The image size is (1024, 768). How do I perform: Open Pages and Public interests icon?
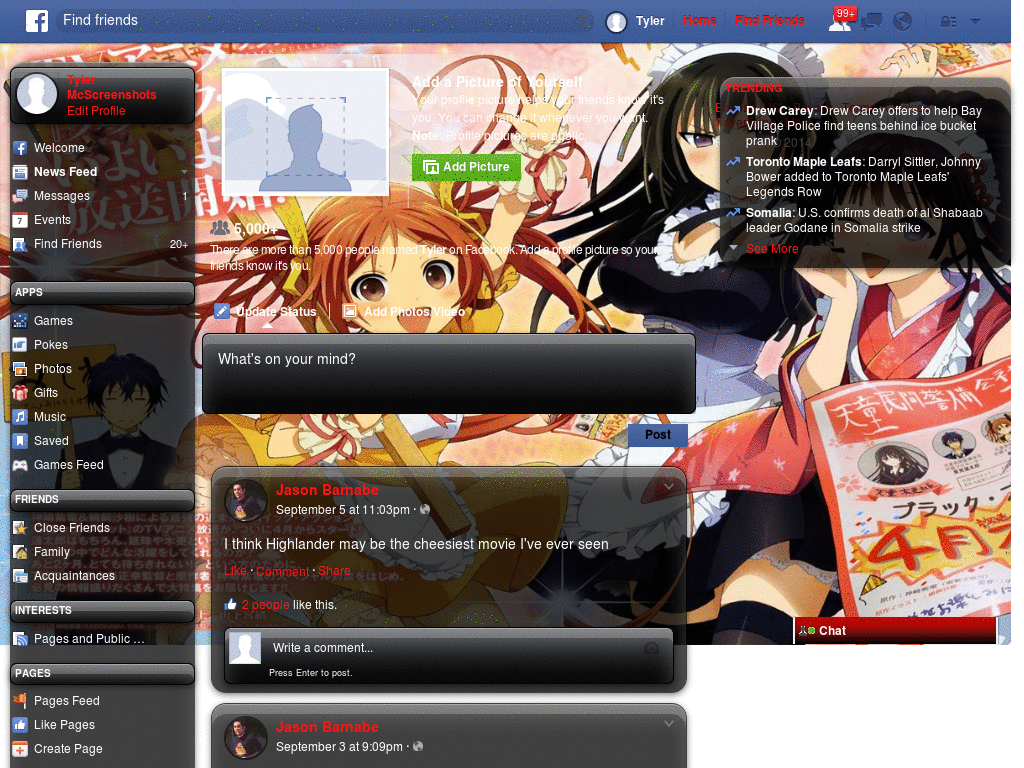pos(20,639)
